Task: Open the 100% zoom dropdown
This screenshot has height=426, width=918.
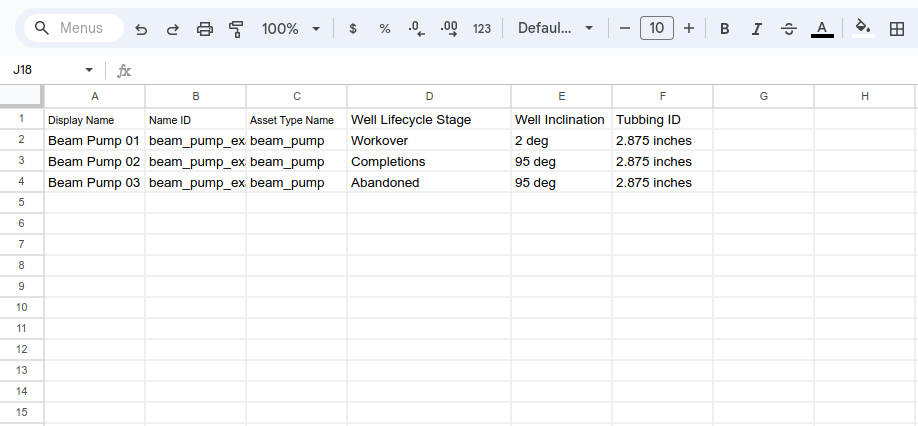Action: [291, 29]
